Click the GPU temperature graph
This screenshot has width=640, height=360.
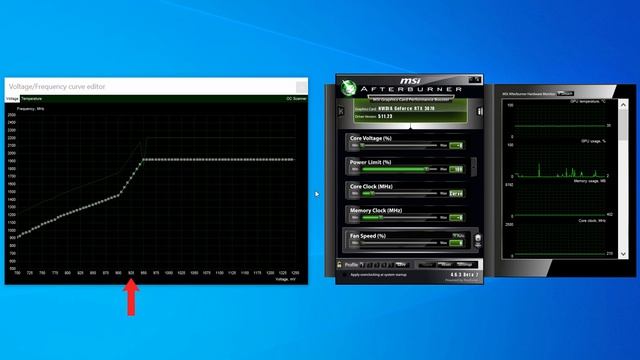(x=560, y=120)
